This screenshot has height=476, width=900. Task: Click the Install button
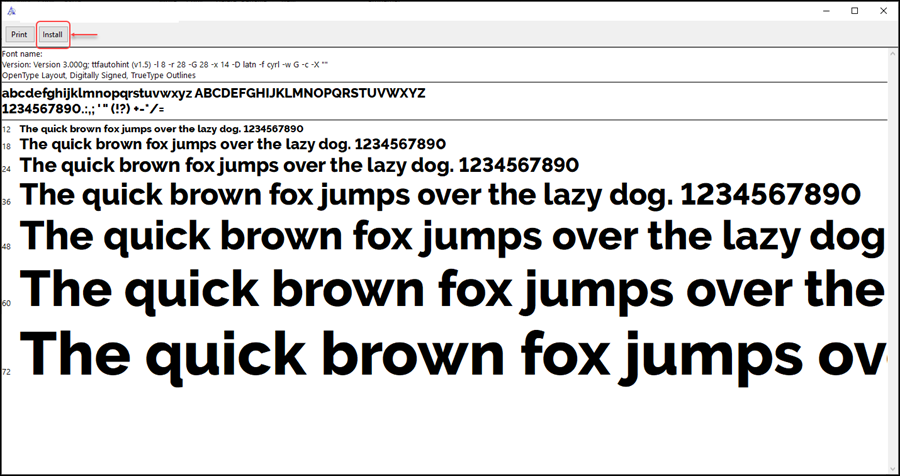[52, 34]
